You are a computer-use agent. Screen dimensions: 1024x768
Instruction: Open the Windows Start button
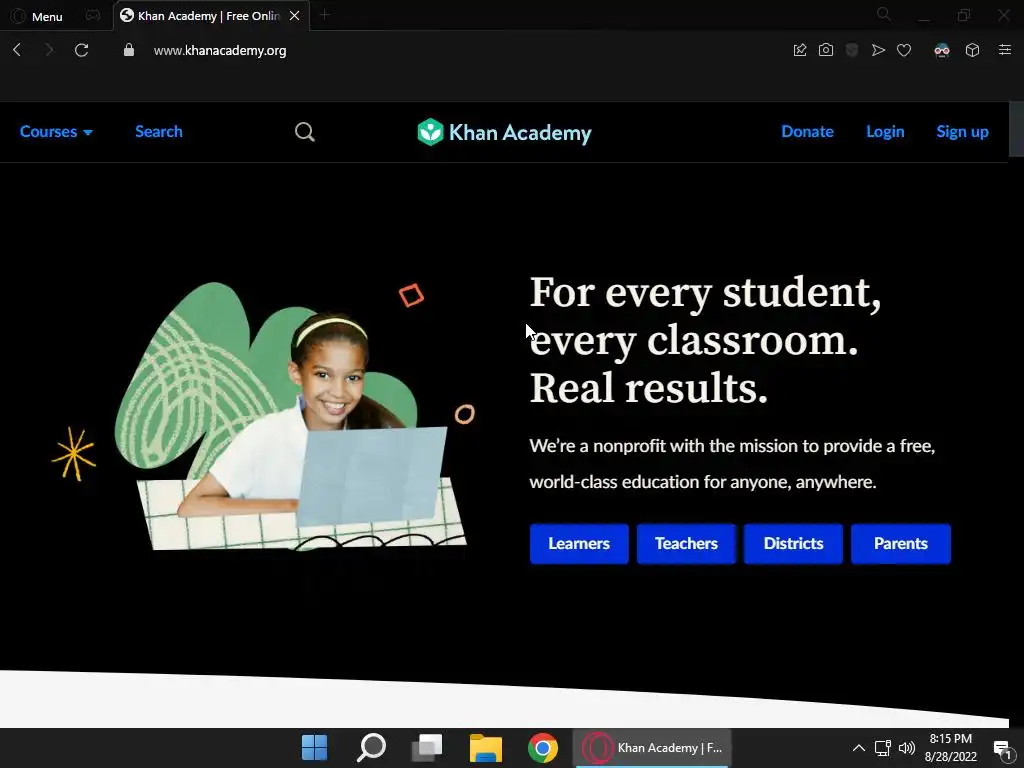click(x=314, y=748)
